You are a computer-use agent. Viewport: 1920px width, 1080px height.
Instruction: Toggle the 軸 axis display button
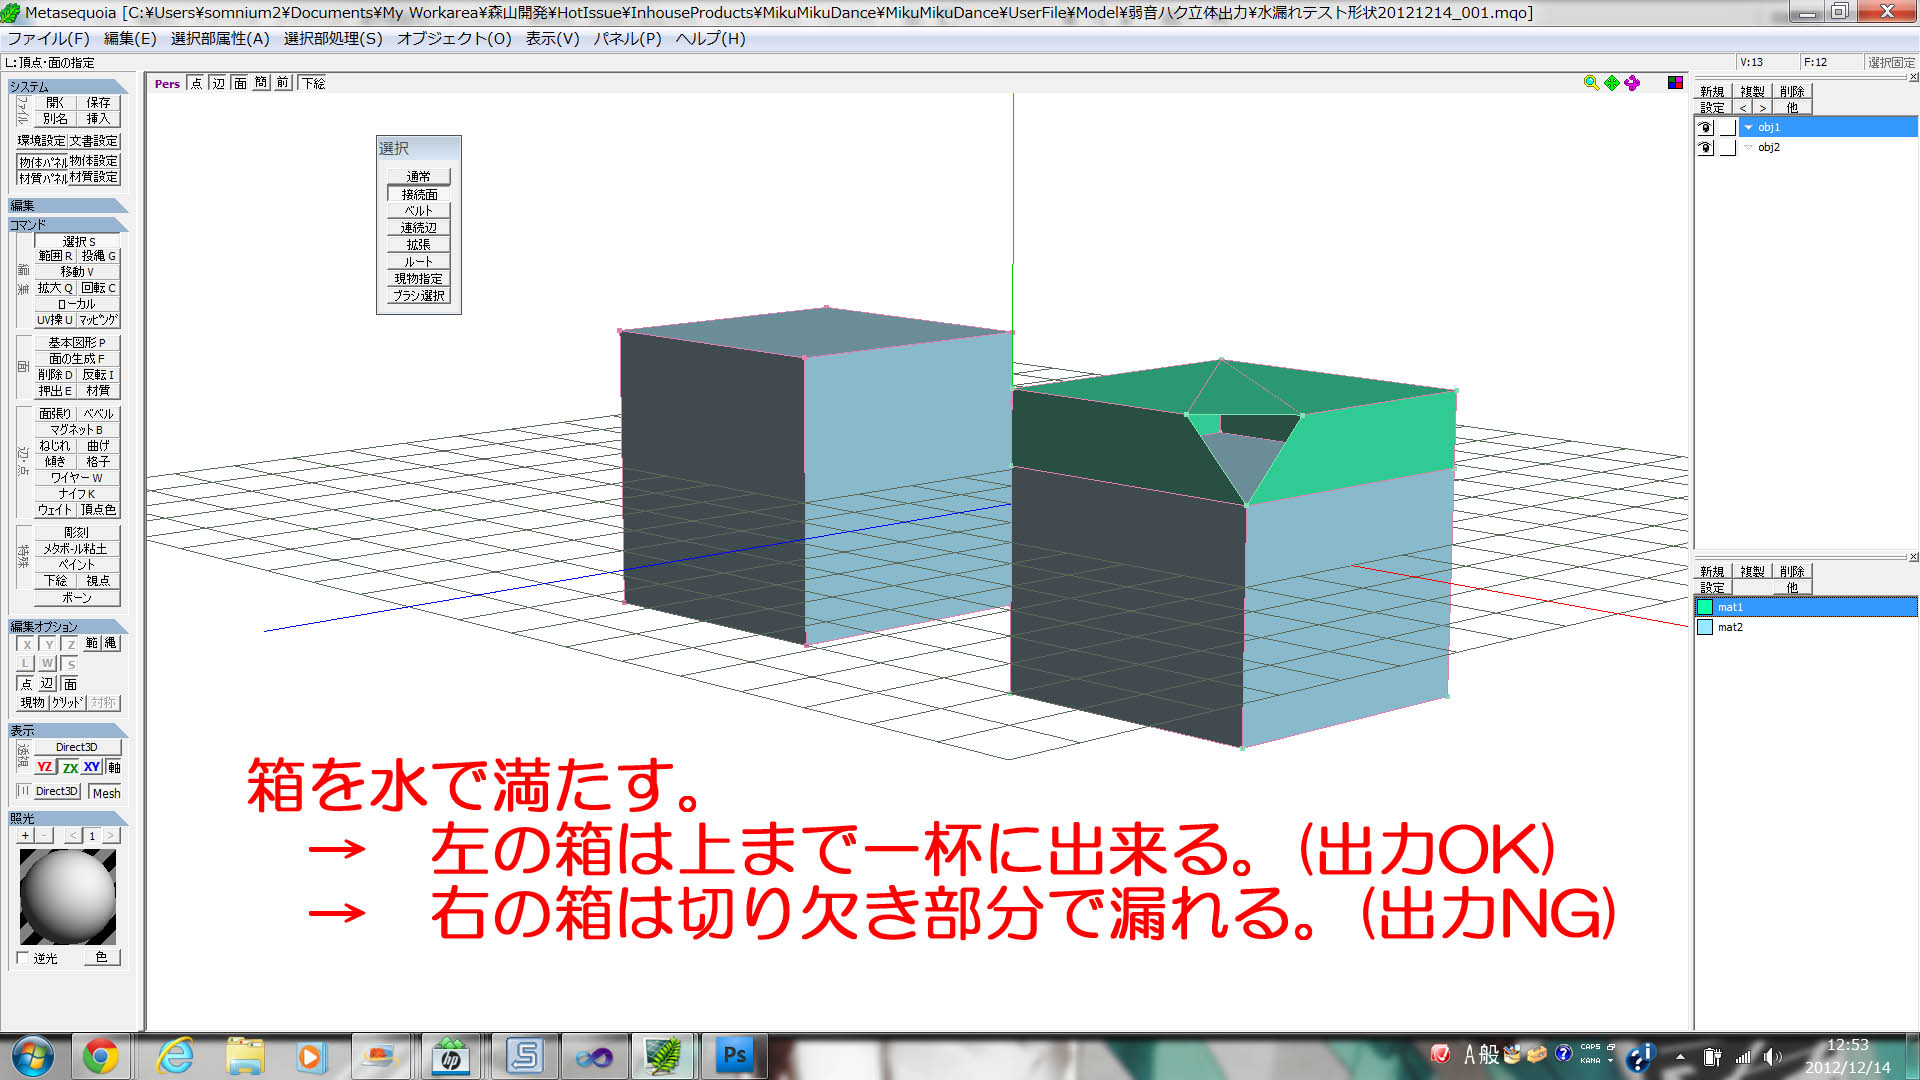tap(114, 767)
